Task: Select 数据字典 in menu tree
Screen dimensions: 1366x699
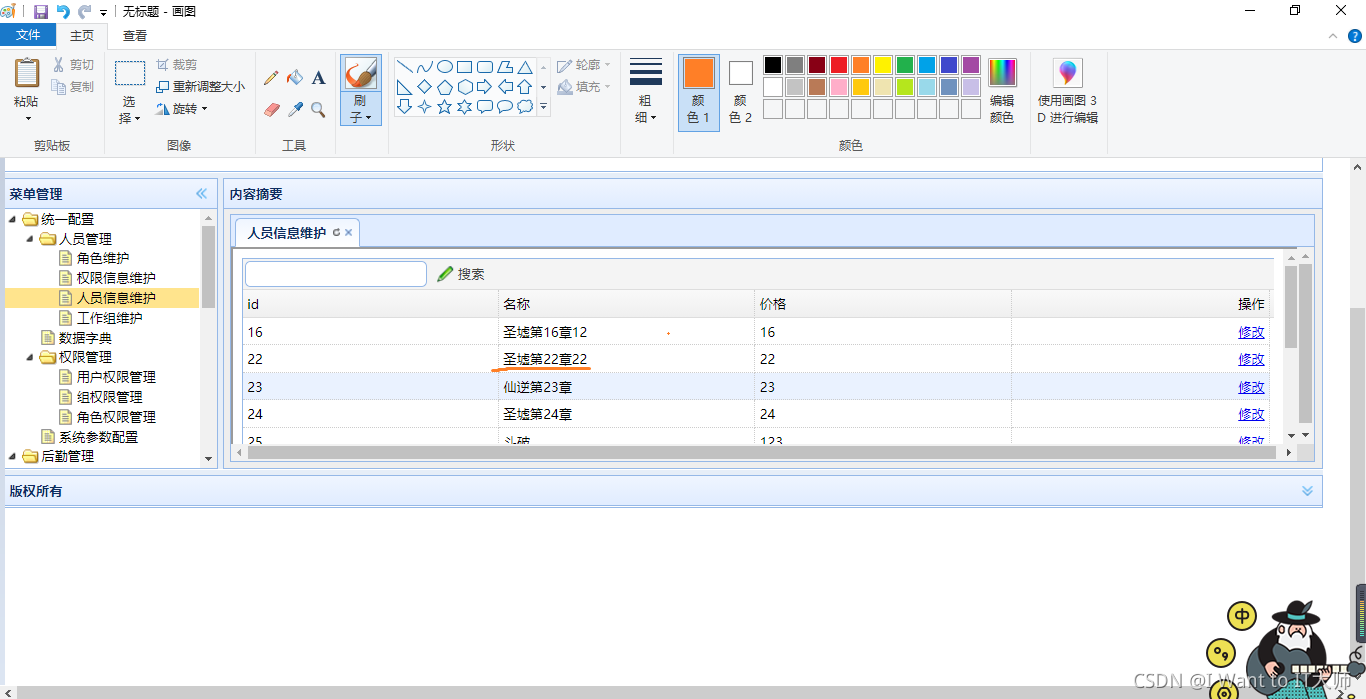Action: point(85,338)
